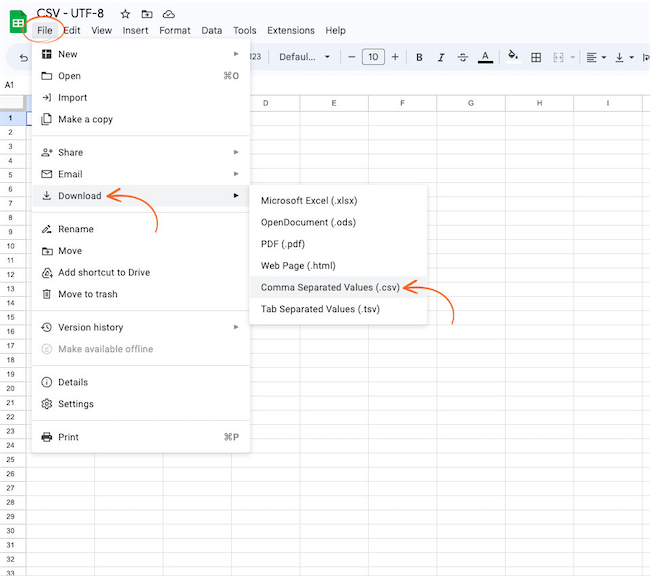Select column H header
650x576 pixels.
[539, 103]
